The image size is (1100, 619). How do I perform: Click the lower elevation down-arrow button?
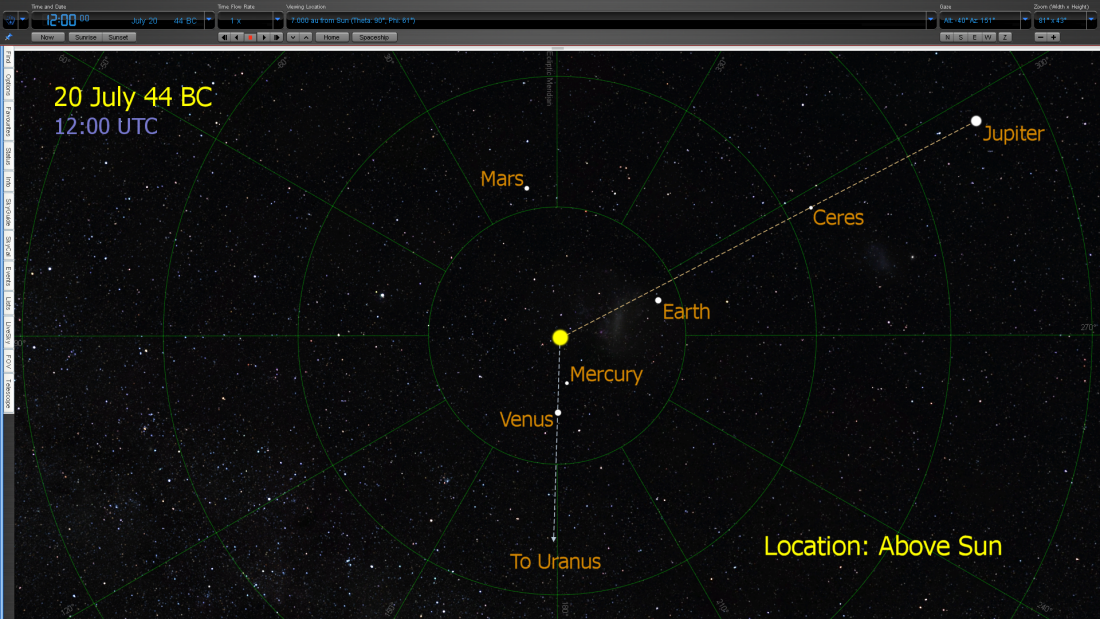coord(293,37)
